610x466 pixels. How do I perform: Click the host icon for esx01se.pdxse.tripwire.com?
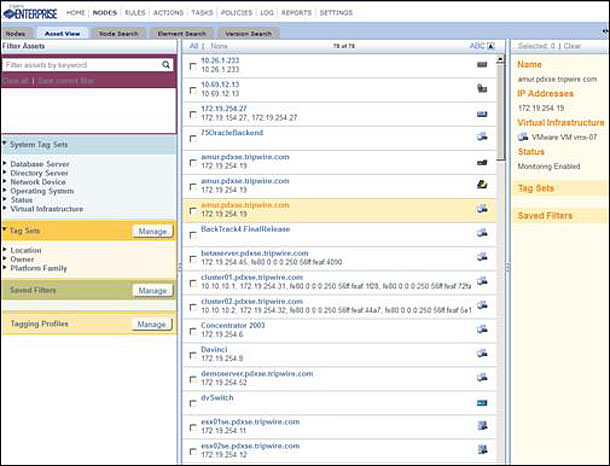pos(482,426)
